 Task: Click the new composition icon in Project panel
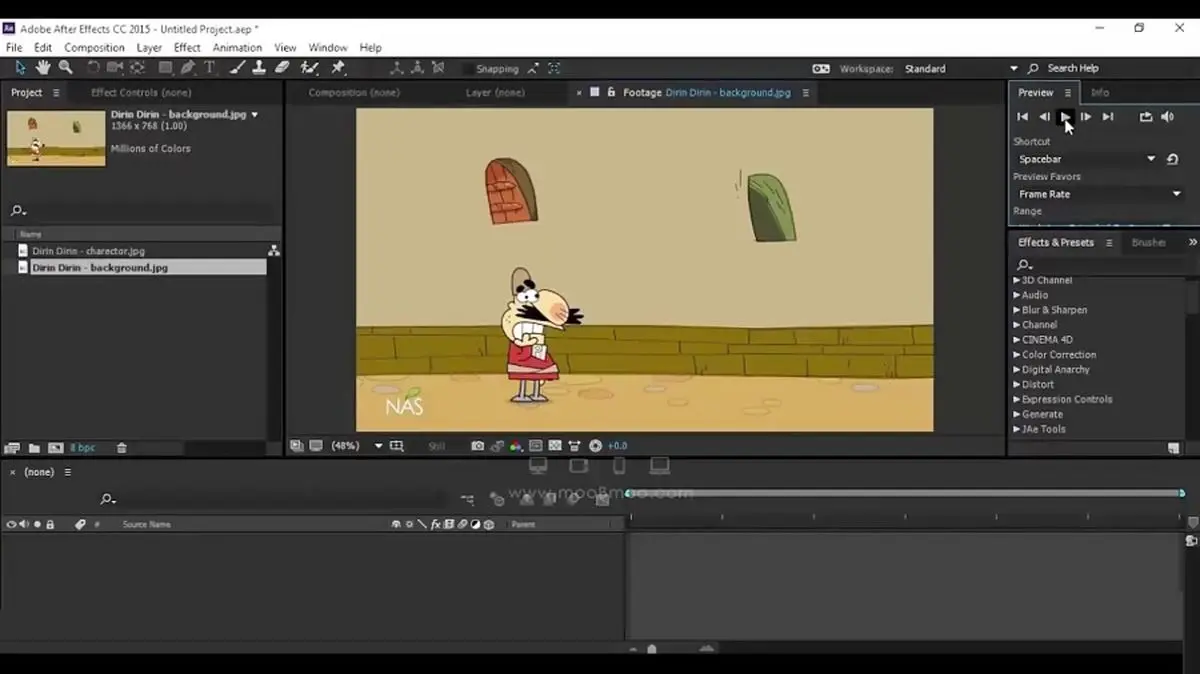55,448
